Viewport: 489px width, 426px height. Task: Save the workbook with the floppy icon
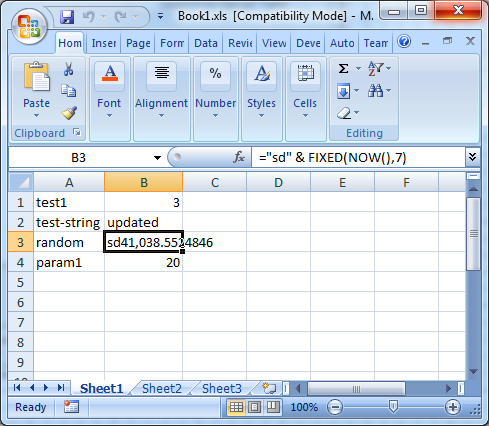[x=67, y=17]
